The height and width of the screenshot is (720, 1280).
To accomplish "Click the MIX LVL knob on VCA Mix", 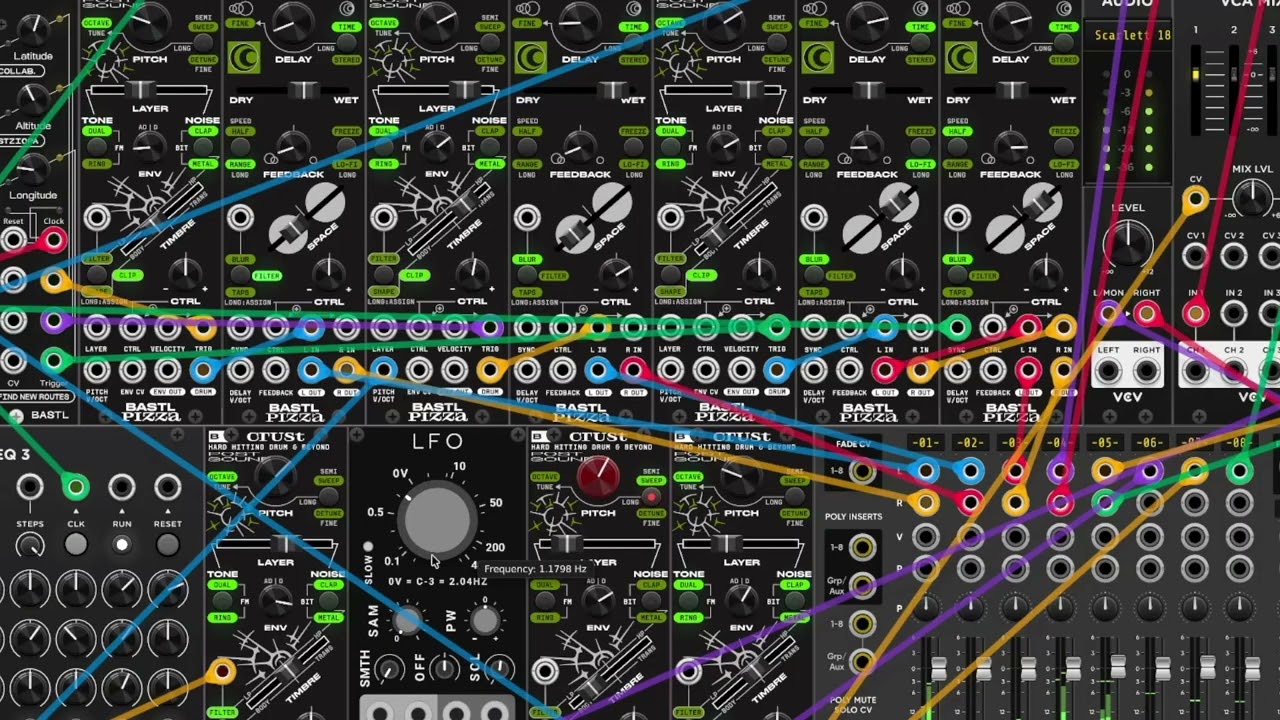I will (x=1253, y=199).
